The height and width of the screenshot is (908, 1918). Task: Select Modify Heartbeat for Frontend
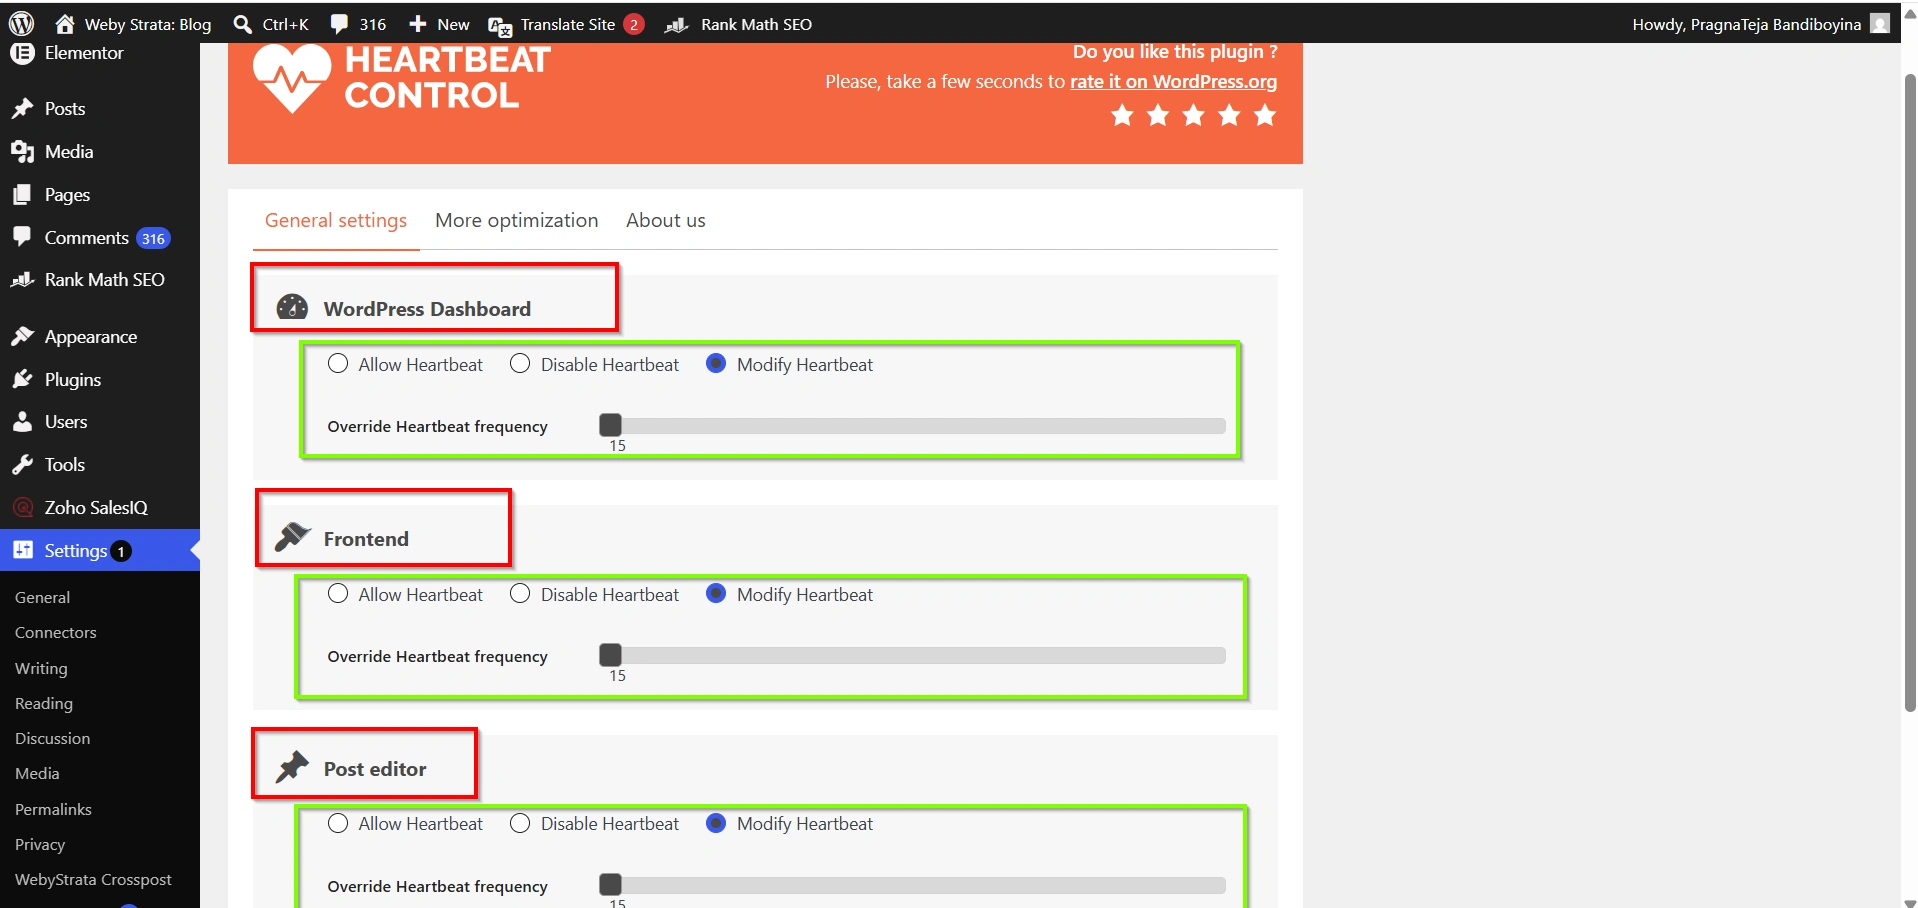coord(716,593)
